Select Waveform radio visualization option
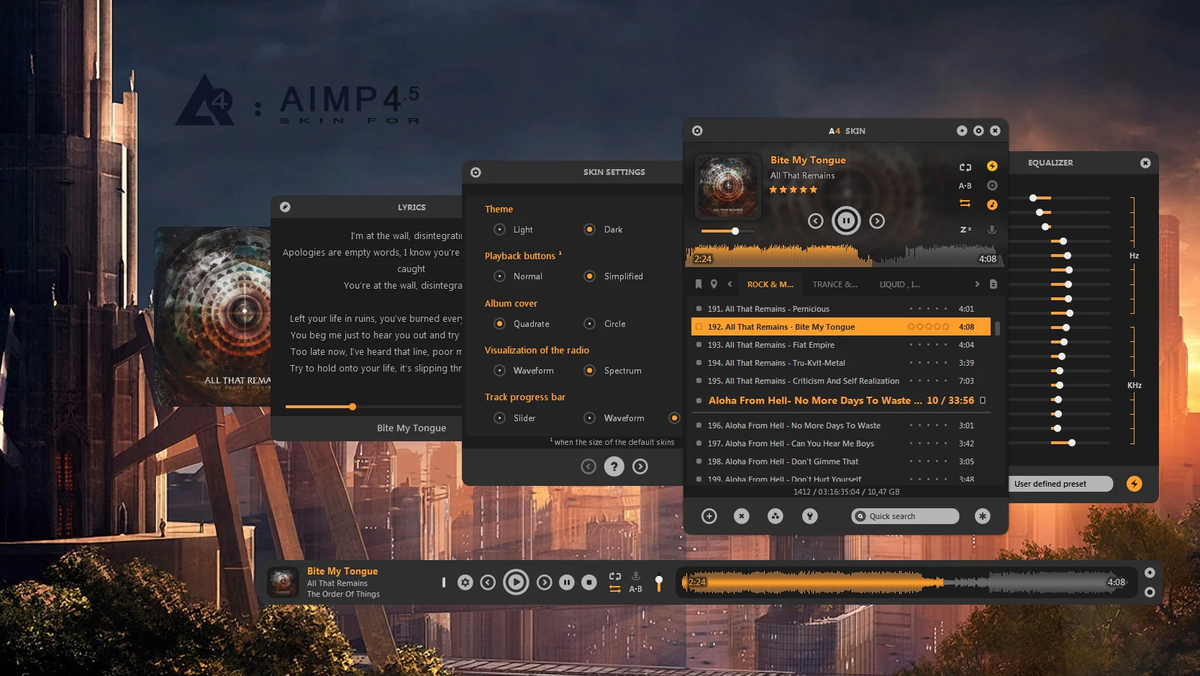 click(500, 371)
